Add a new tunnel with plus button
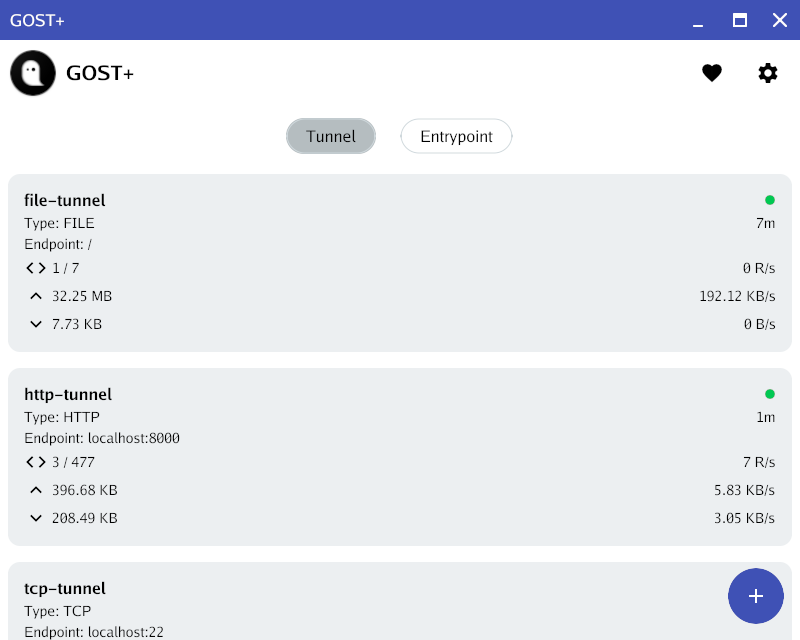Image resolution: width=800 pixels, height=640 pixels. [756, 596]
